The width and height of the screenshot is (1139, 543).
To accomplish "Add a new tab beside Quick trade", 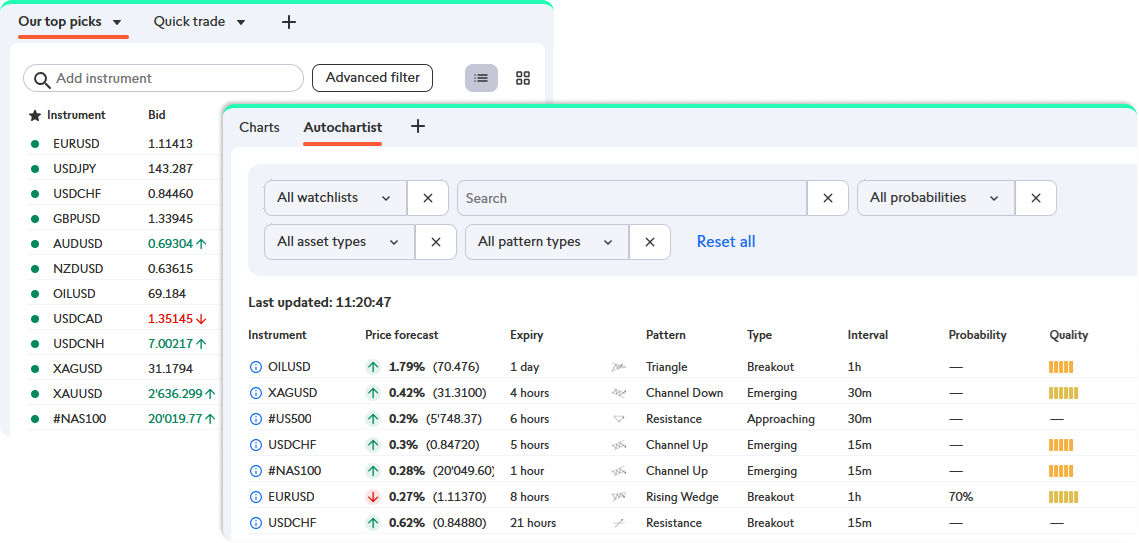I will [x=289, y=22].
